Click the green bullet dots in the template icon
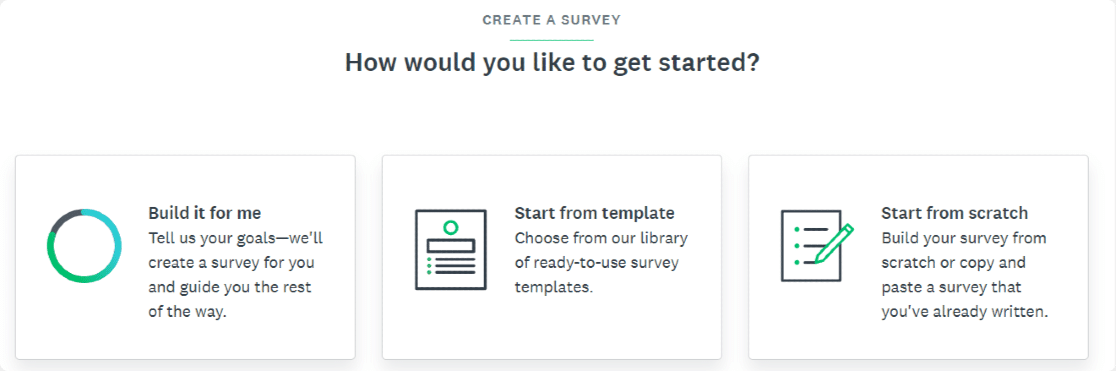The image size is (1116, 371). tap(429, 266)
